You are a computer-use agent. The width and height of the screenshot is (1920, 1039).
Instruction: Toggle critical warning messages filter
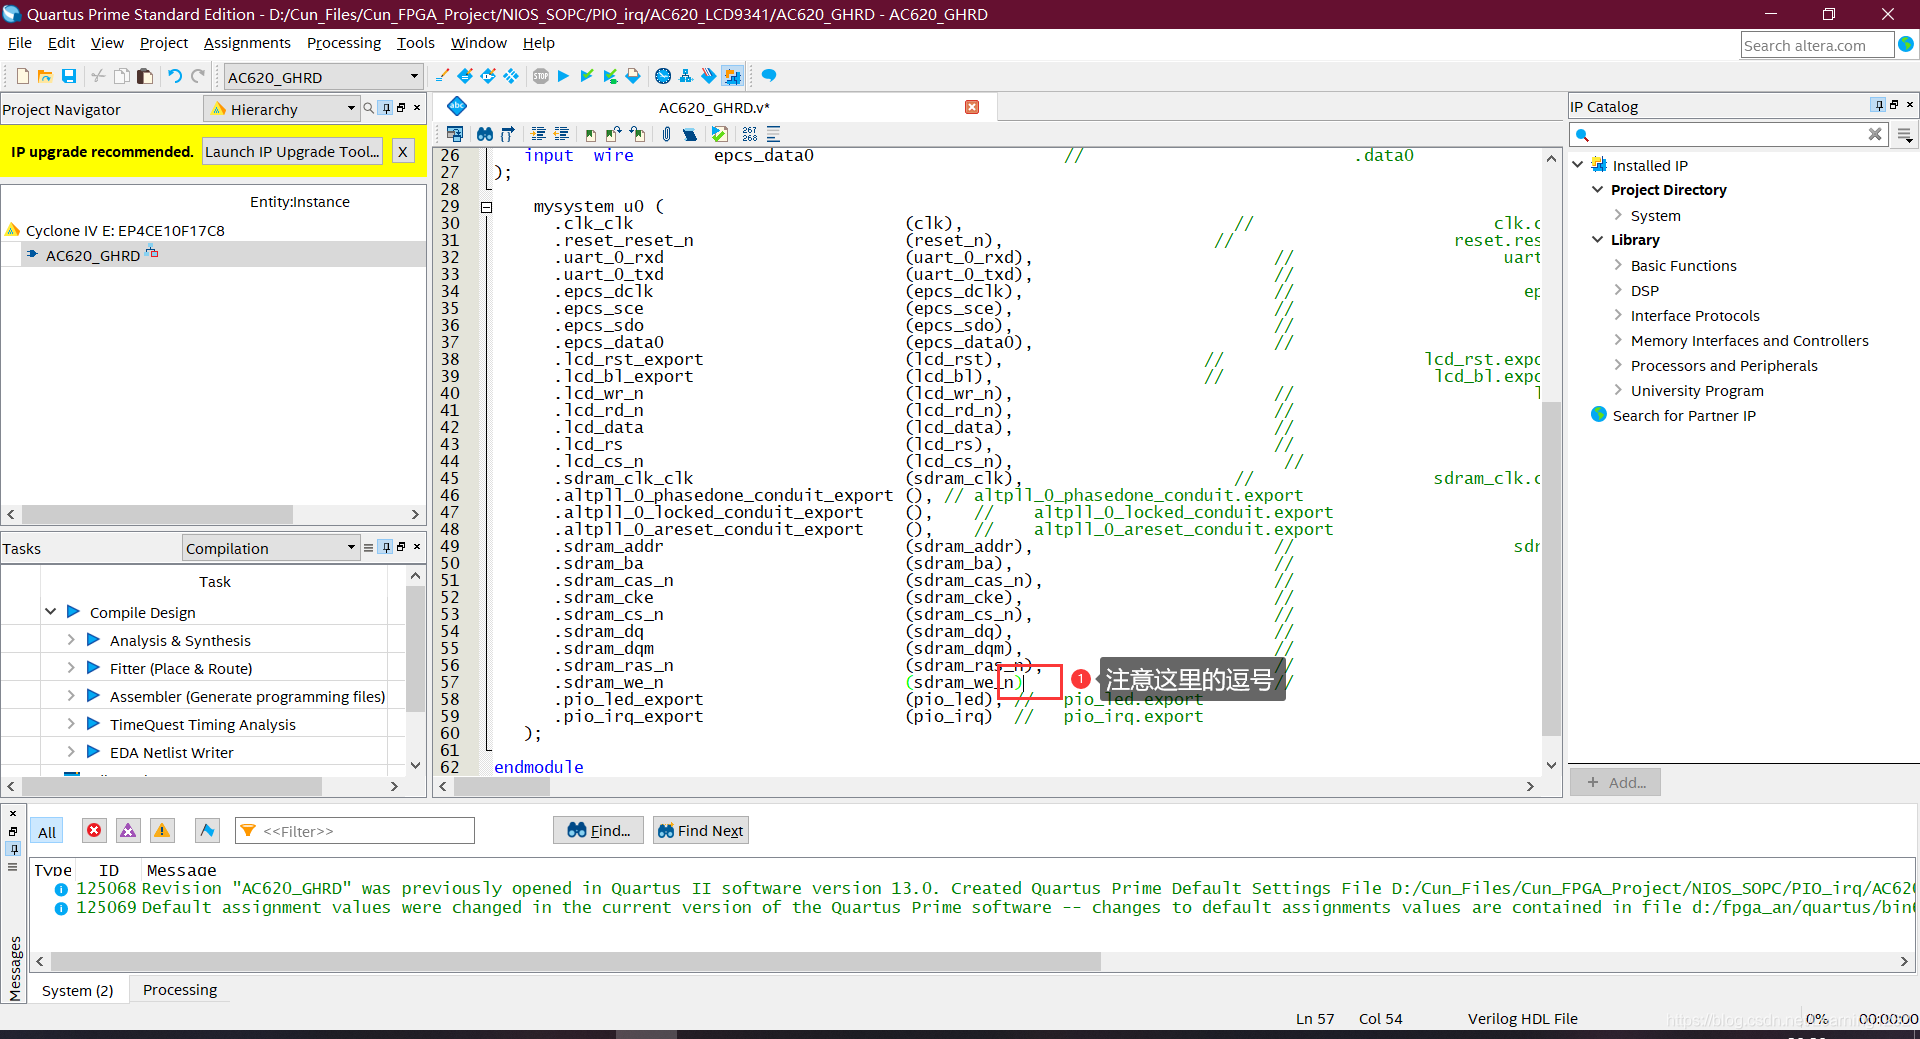click(x=128, y=831)
